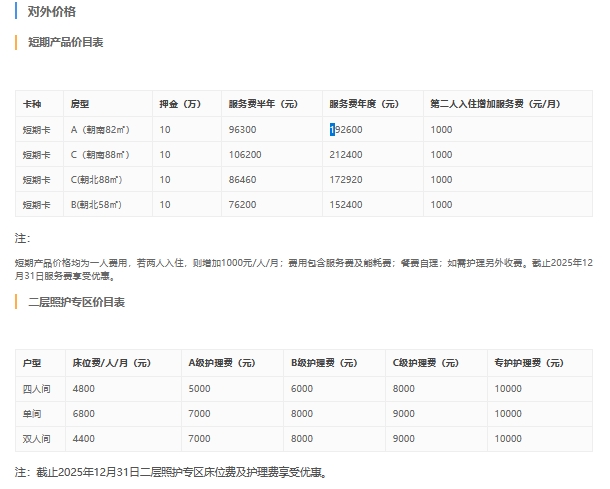Viewport: 610px width, 489px height.
Task: Click the 短期卡 cell in the A（朝南82㎡） row
Action: coord(37,130)
